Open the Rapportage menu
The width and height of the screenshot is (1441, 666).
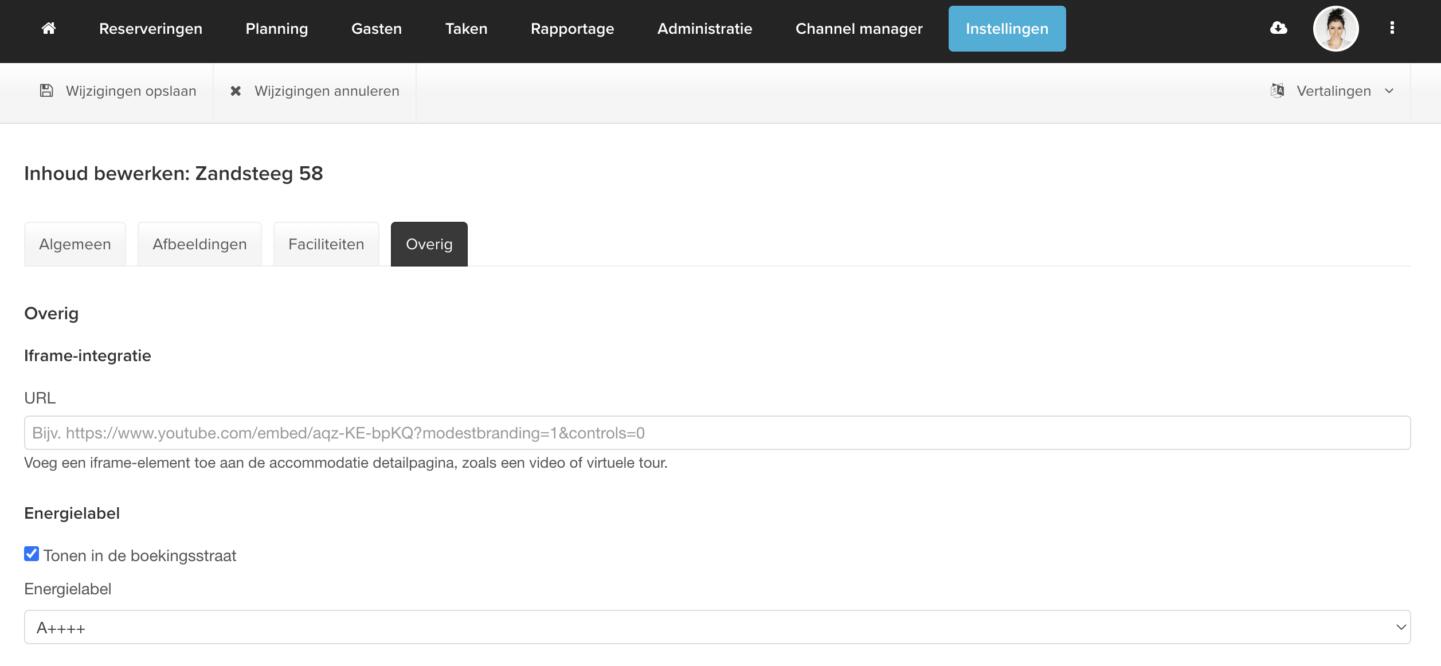572,28
